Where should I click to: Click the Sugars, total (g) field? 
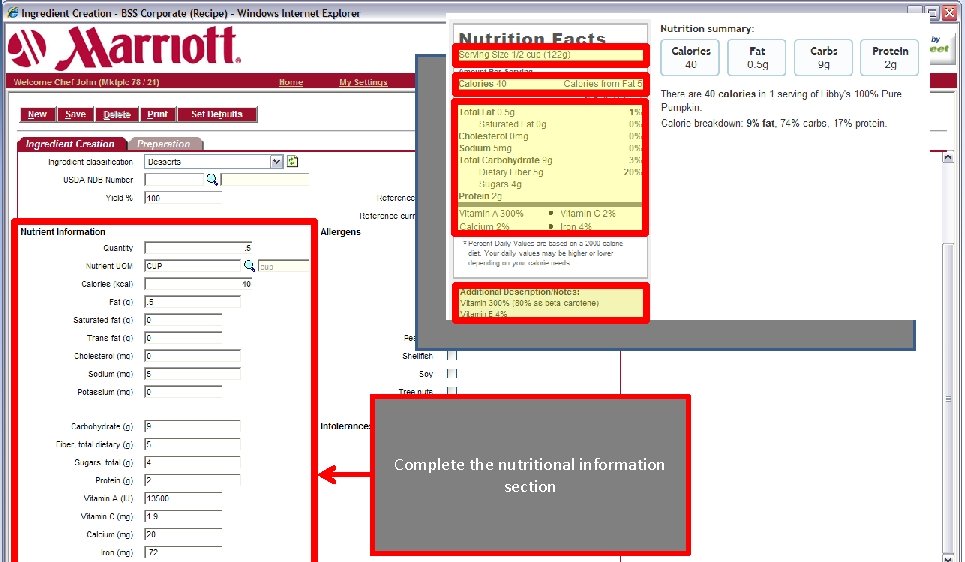(x=193, y=462)
